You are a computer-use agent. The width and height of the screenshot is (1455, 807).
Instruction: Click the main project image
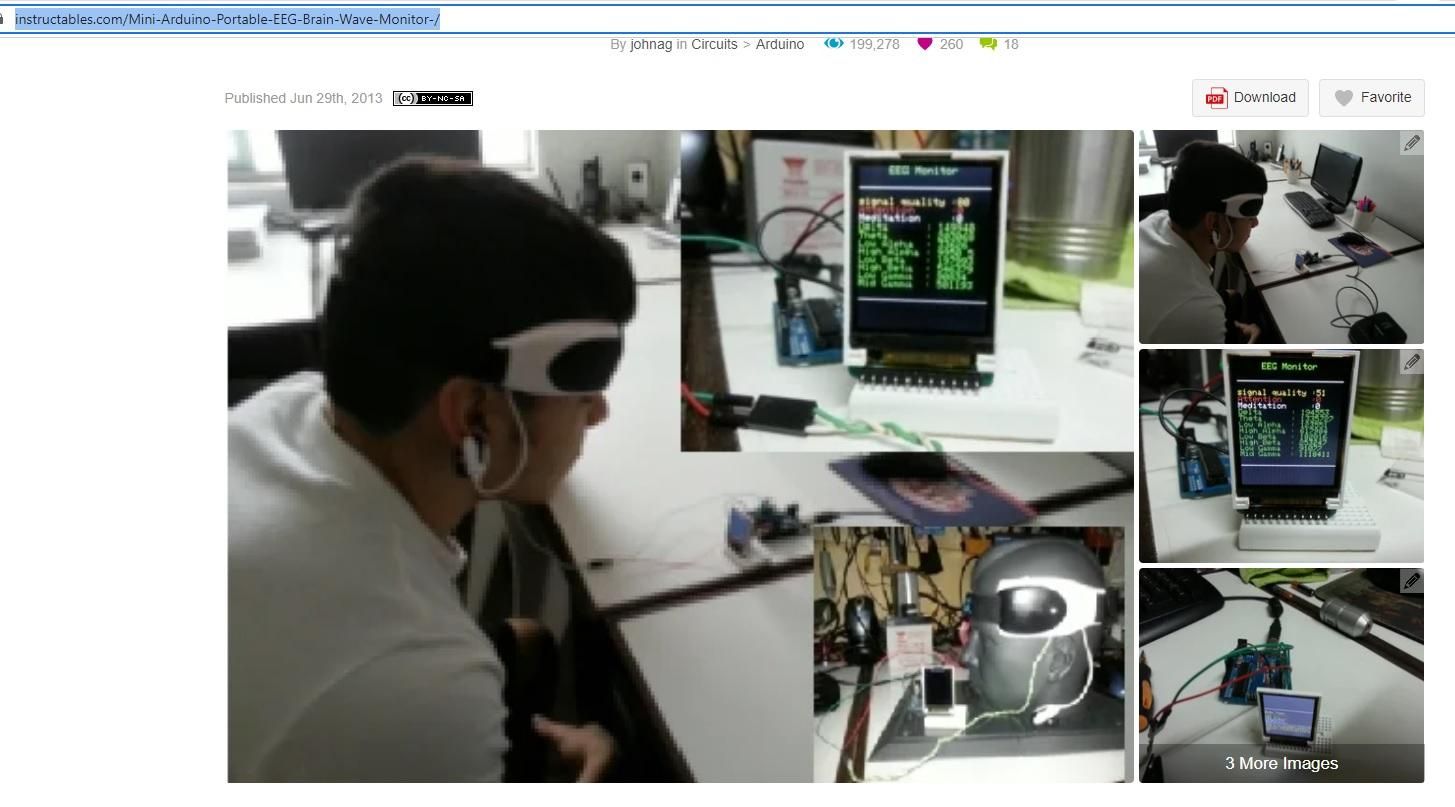680,456
